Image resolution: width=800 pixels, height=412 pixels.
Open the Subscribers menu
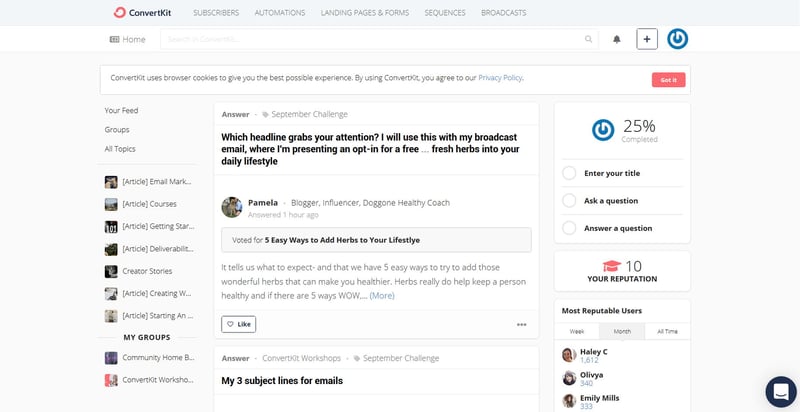click(x=216, y=13)
